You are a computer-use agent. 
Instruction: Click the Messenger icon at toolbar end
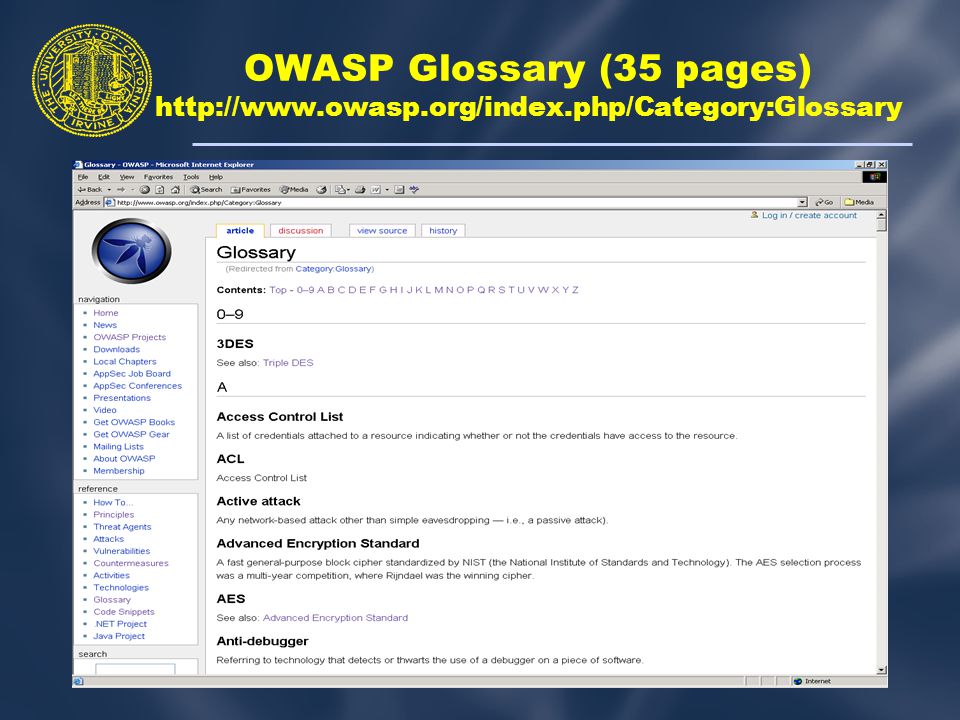(414, 189)
